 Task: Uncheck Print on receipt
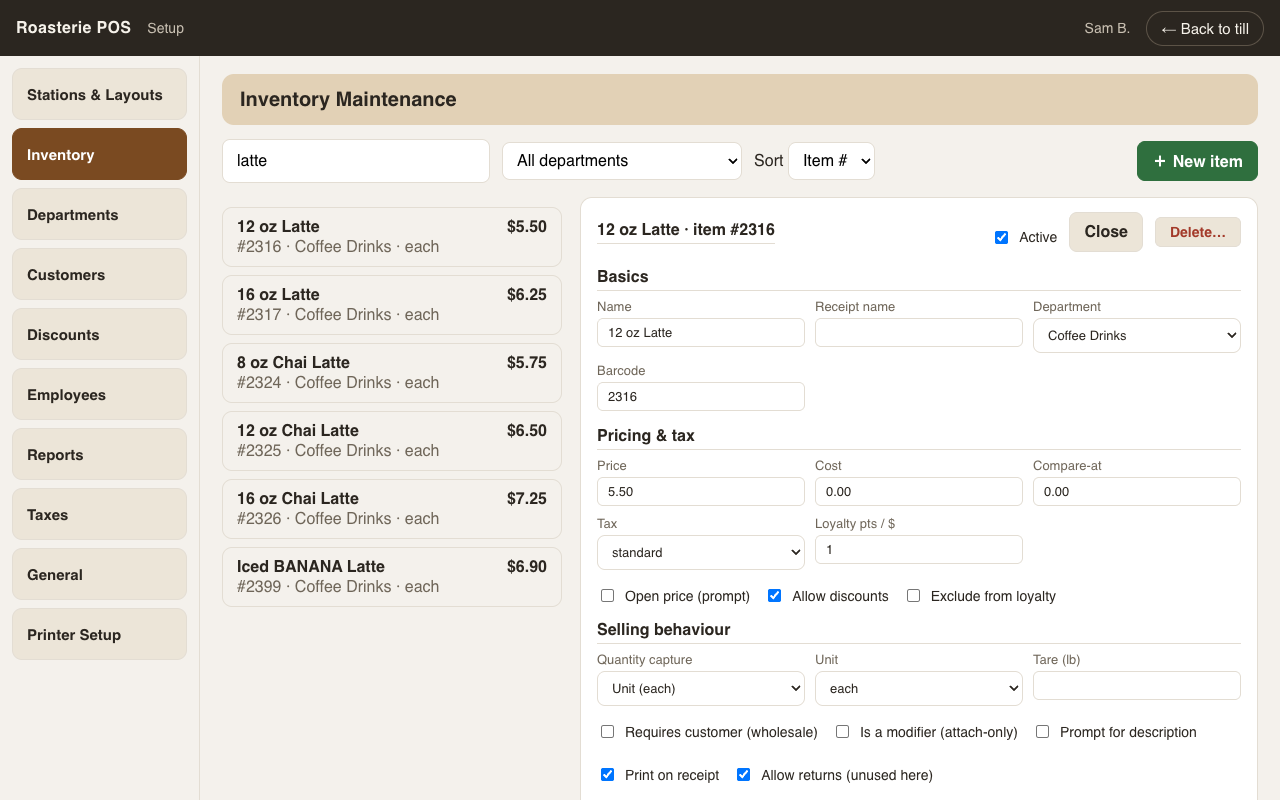point(607,775)
